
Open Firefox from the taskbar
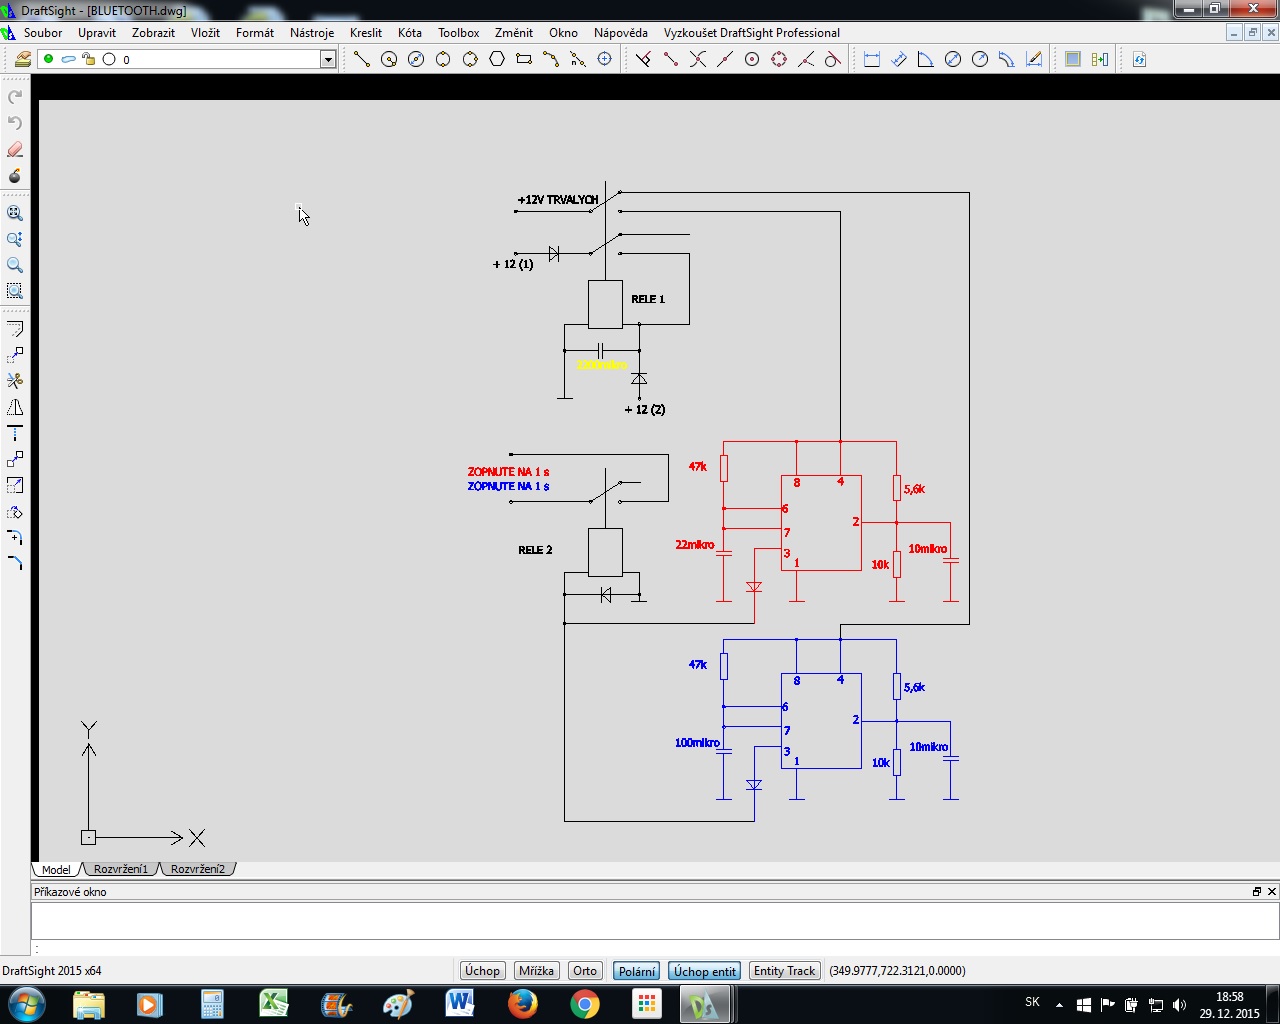pyautogui.click(x=522, y=1004)
